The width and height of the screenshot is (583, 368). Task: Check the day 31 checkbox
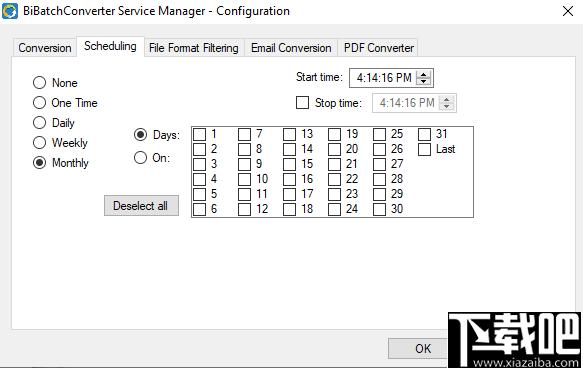[424, 134]
